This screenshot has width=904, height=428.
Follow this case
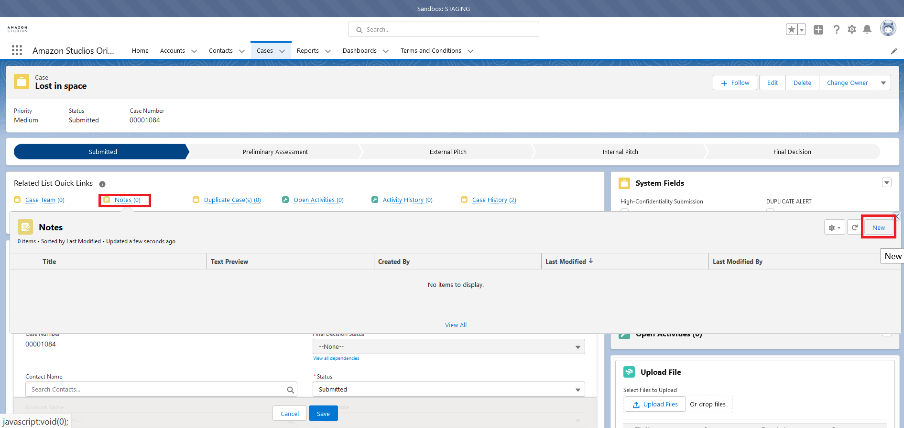(736, 83)
